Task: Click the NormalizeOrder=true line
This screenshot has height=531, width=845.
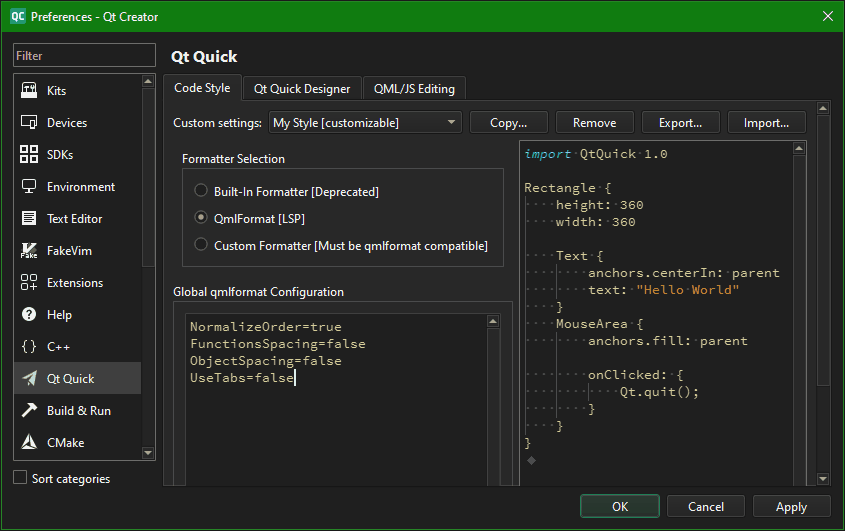Action: coord(266,327)
